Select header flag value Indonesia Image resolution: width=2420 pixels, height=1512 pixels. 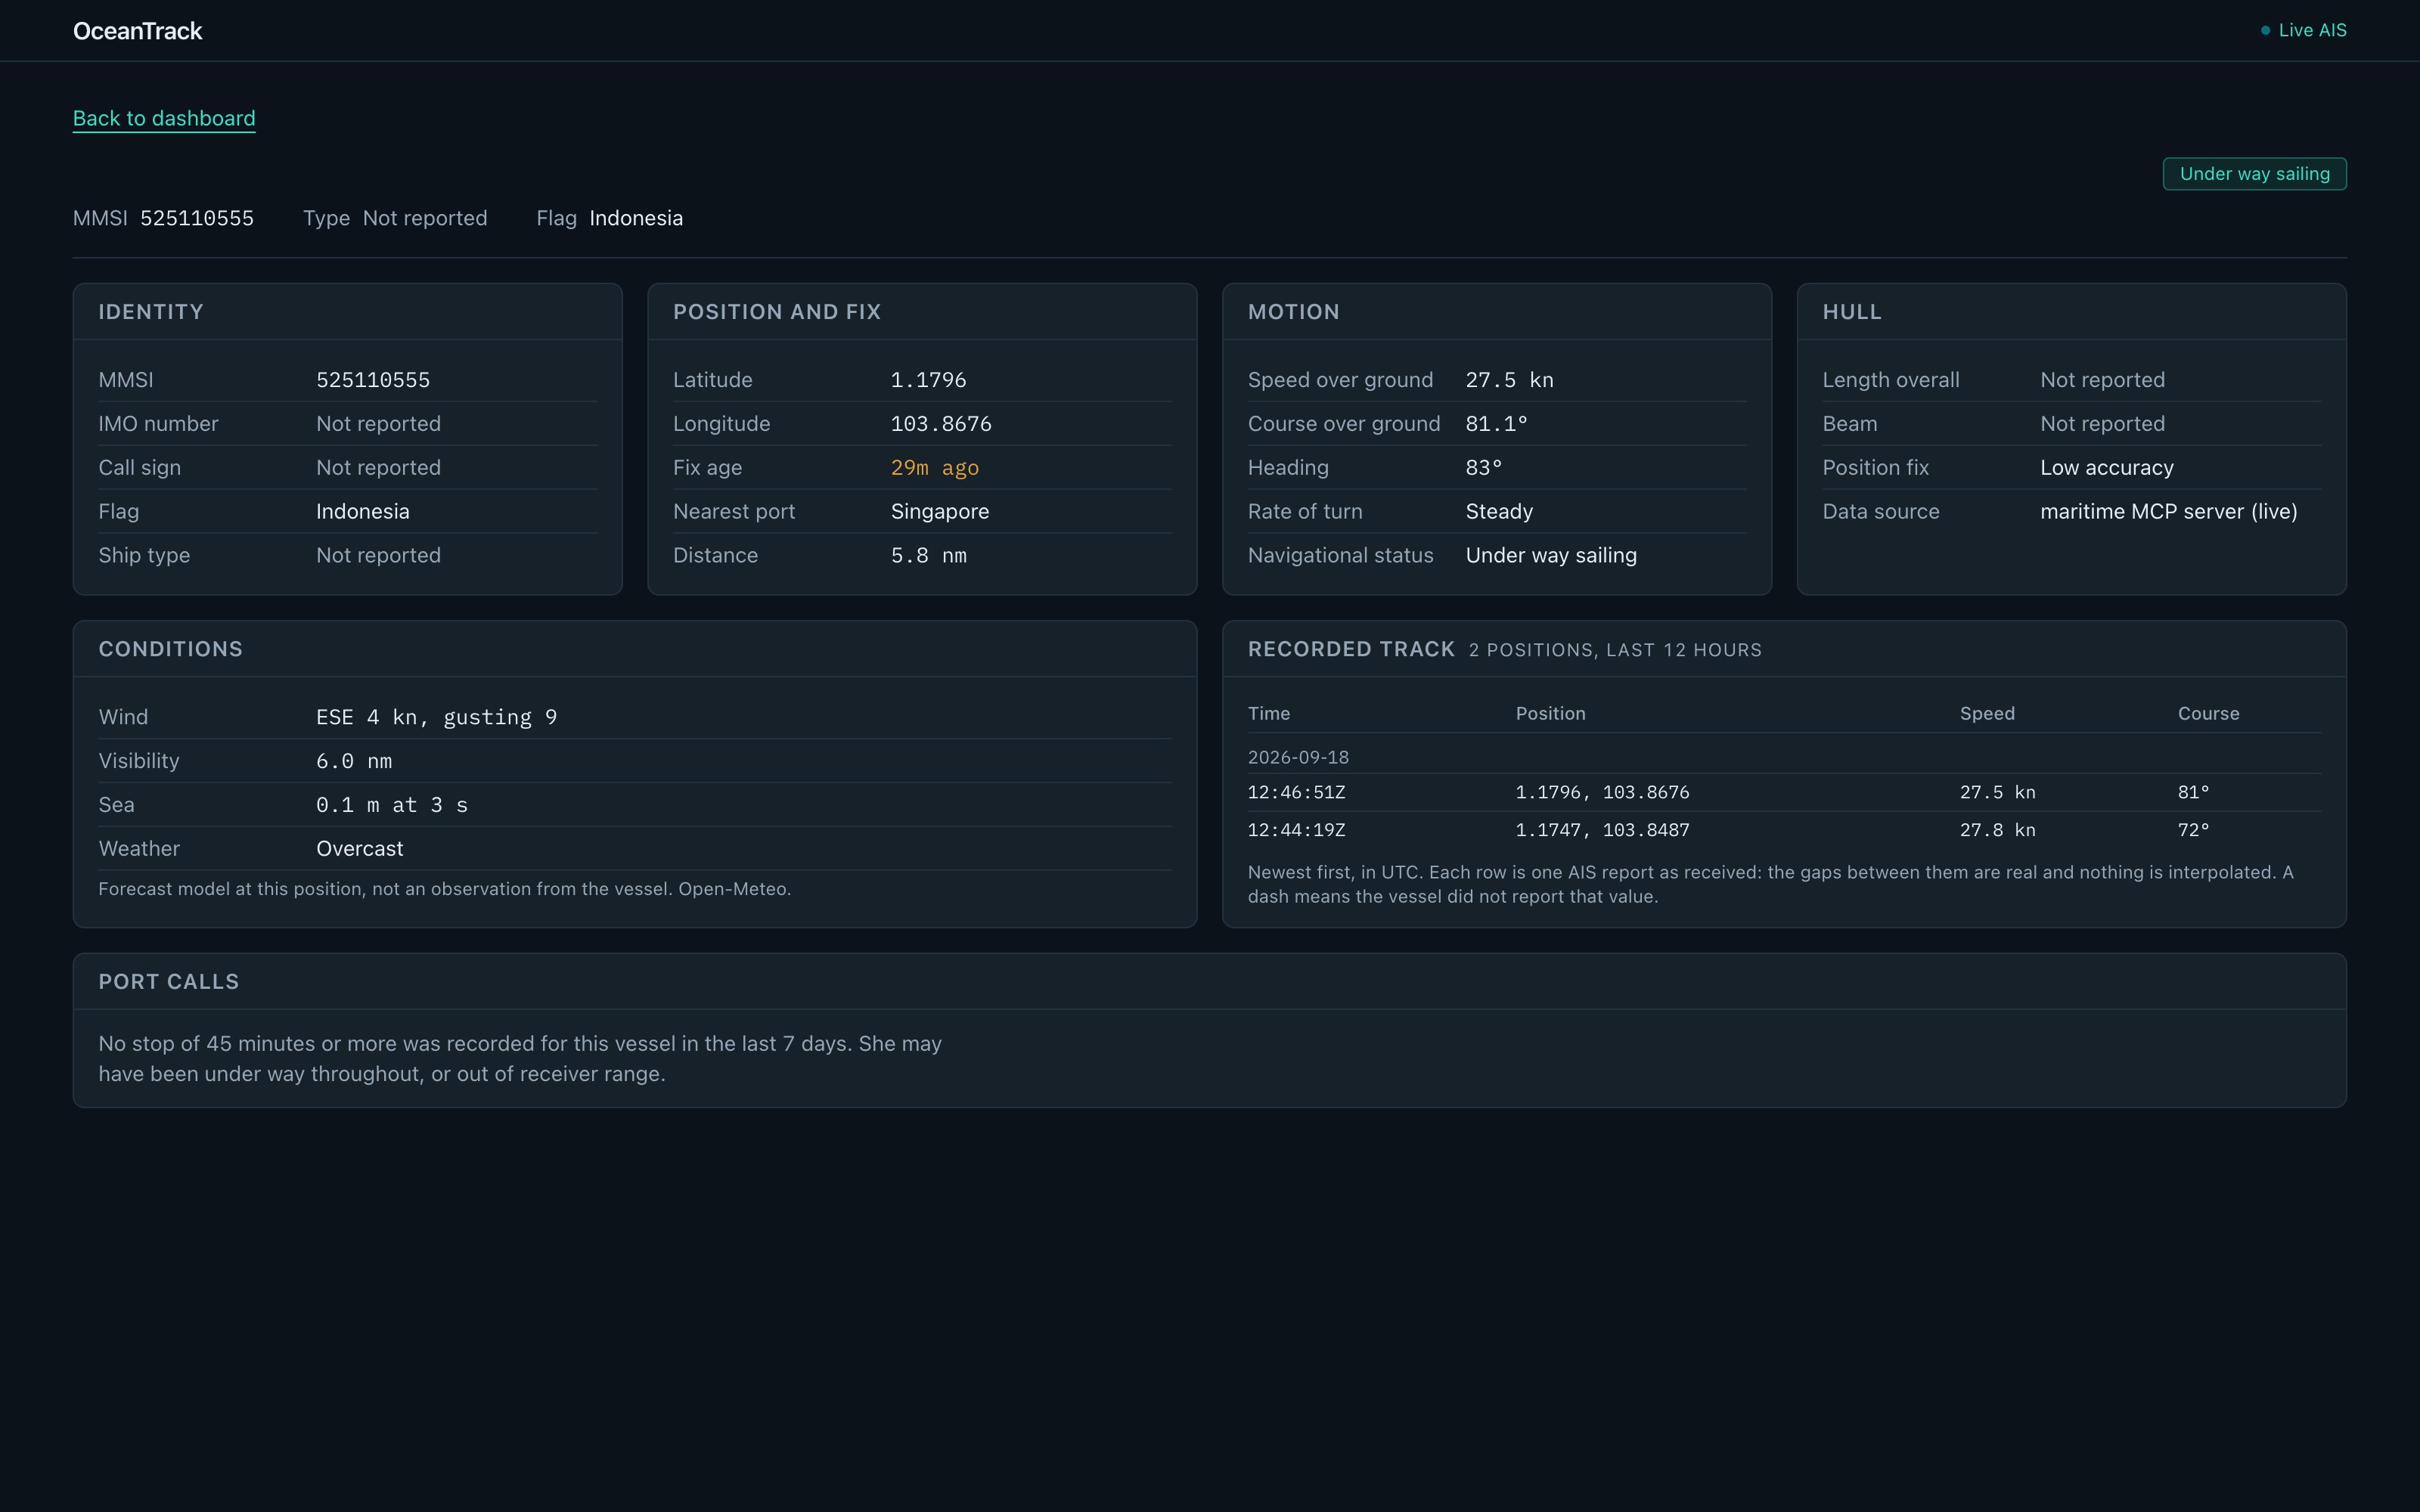(636, 218)
